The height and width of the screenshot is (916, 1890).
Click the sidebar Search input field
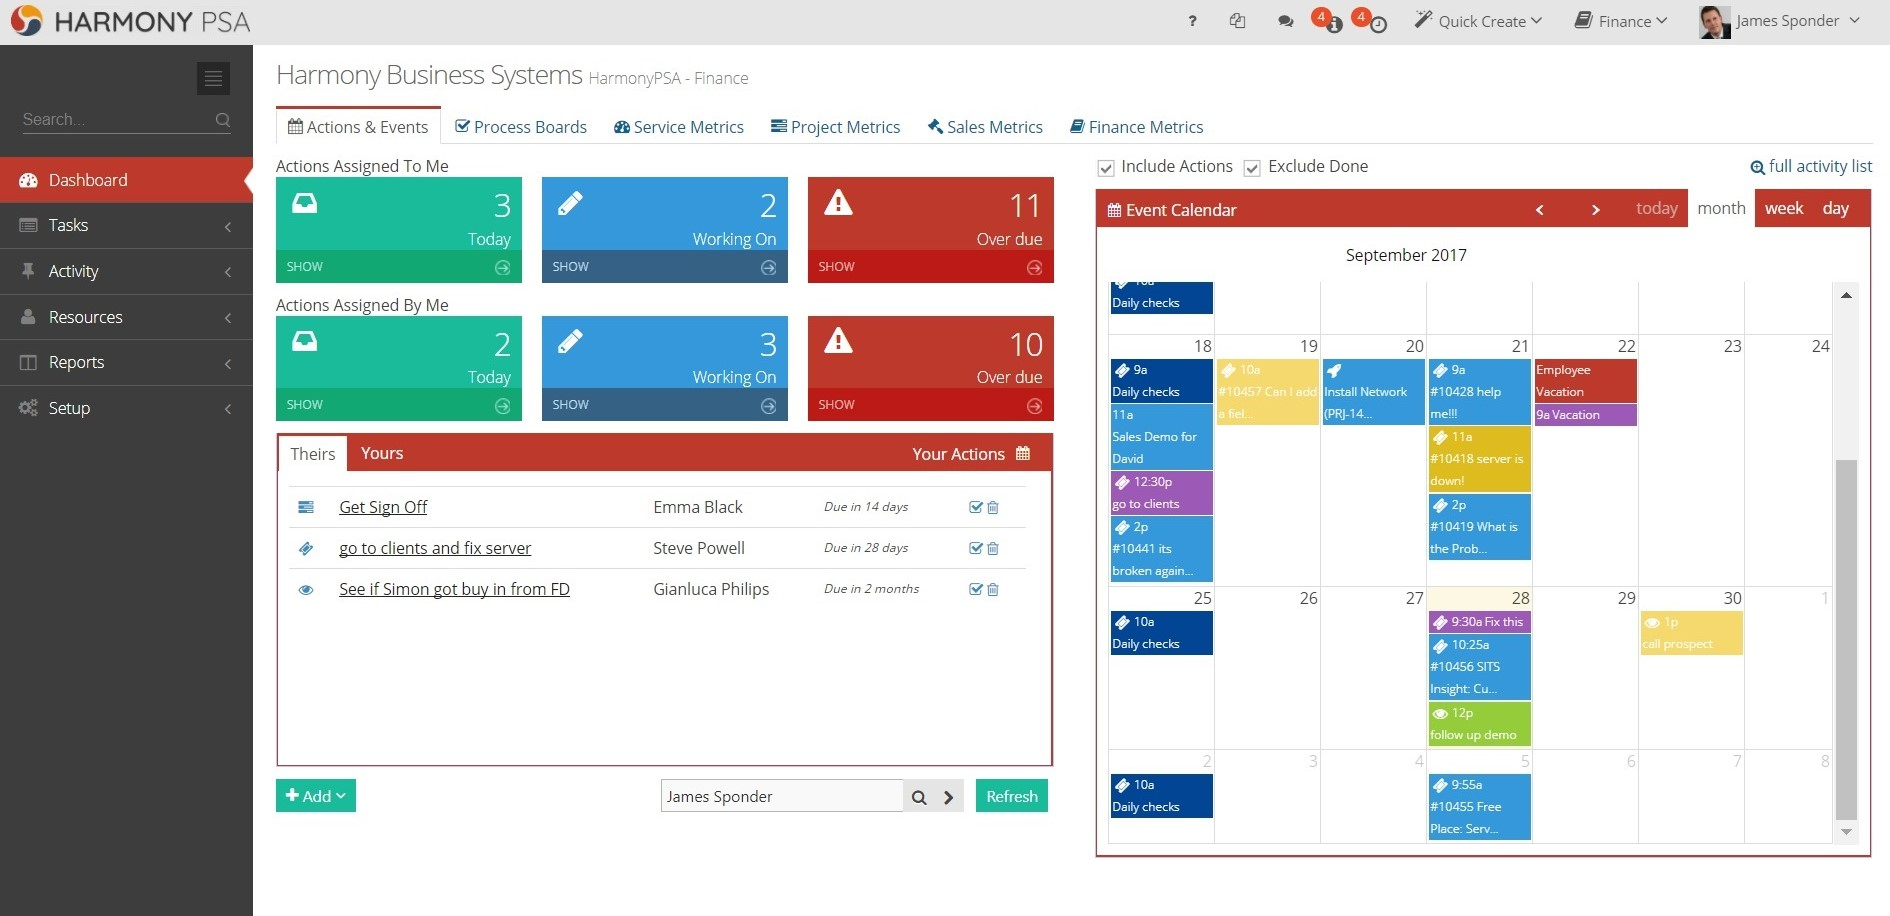(117, 120)
